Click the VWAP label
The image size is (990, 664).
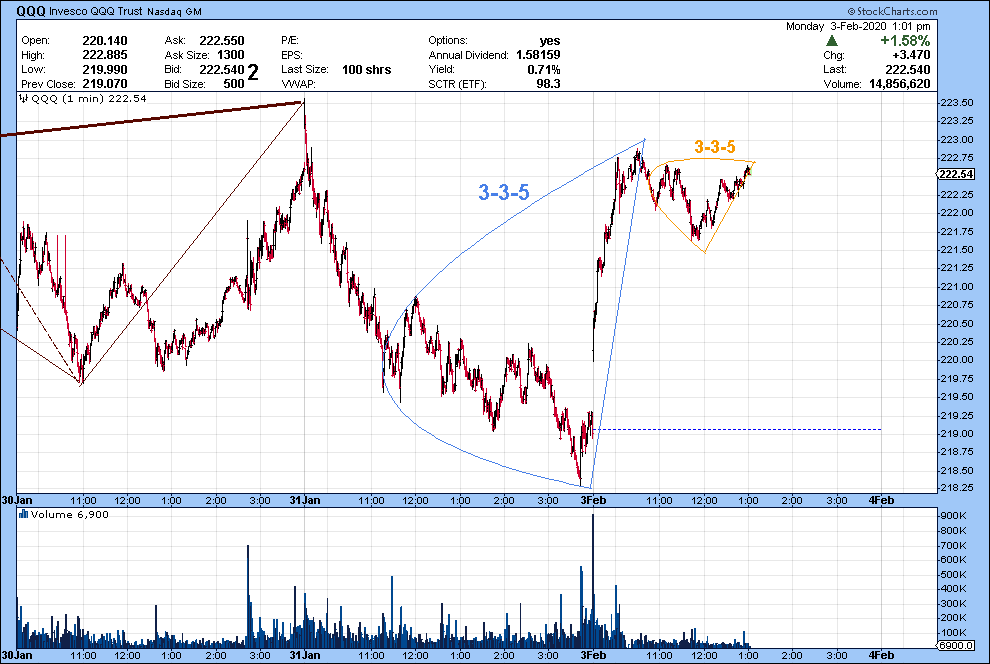click(298, 84)
